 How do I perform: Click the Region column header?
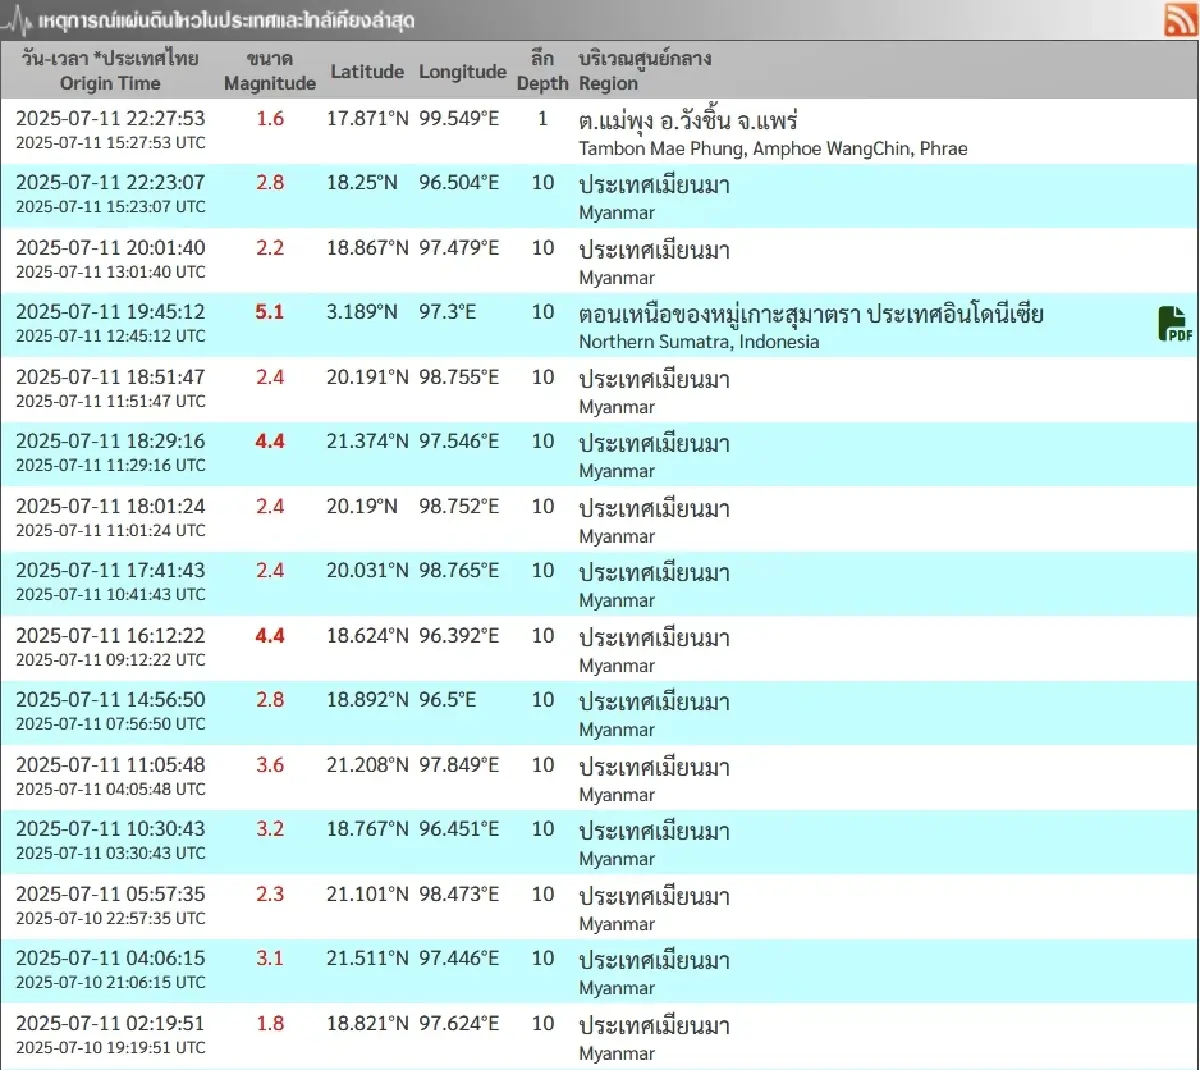pyautogui.click(x=608, y=84)
